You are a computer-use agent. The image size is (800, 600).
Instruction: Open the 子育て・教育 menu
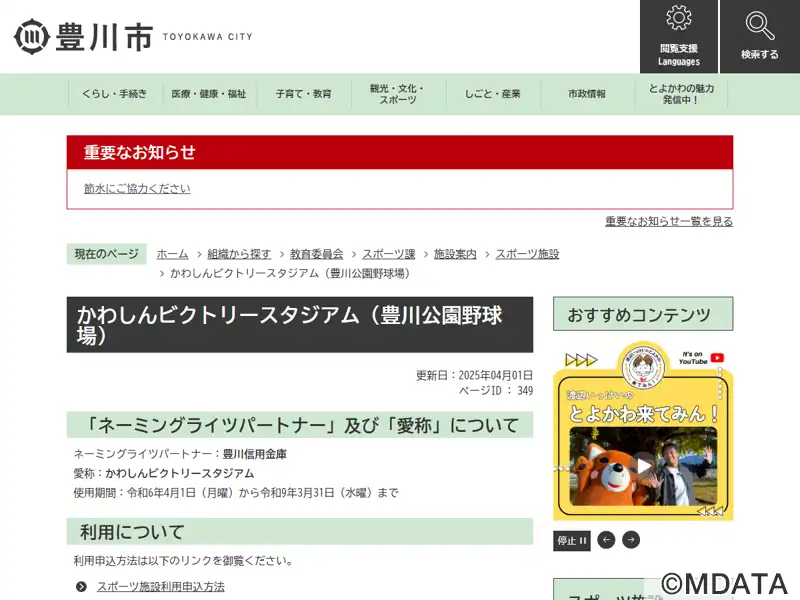(x=304, y=94)
